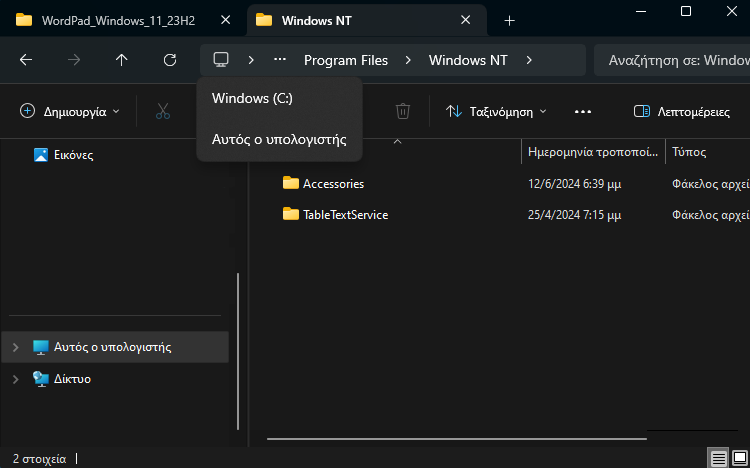The width and height of the screenshot is (750, 468).
Task: Select the TableTextService folder
Action: click(345, 215)
